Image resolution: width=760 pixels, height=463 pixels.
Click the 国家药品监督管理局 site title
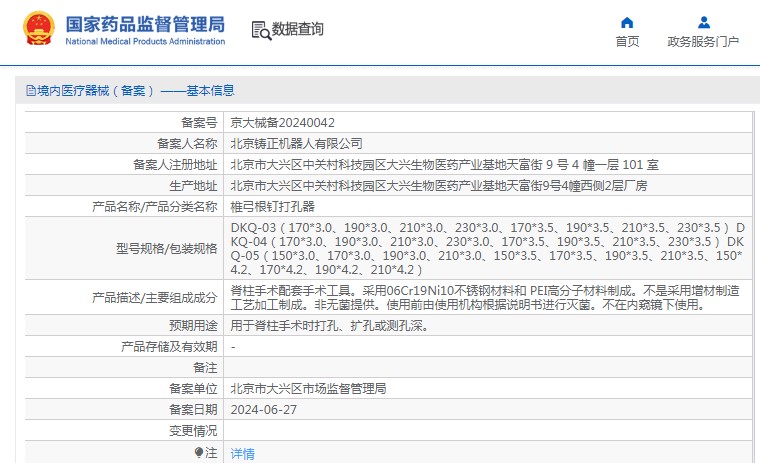(x=145, y=24)
